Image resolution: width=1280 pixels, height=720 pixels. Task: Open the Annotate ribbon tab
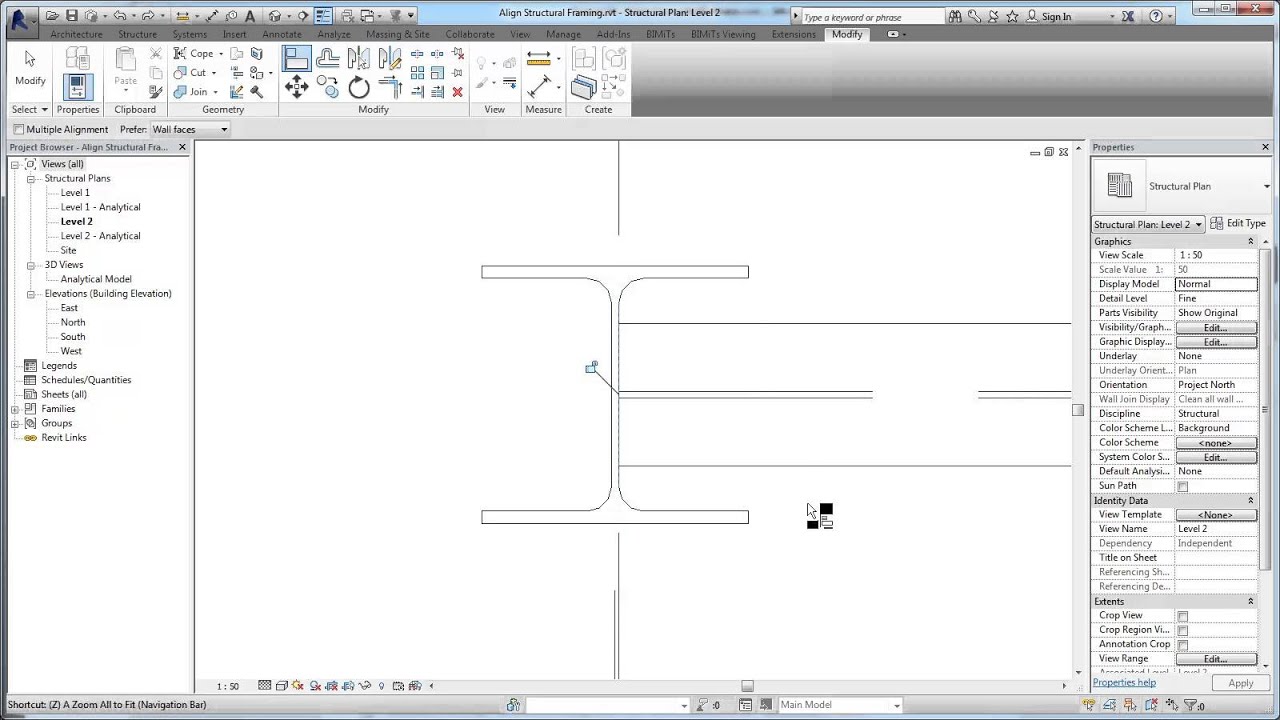click(282, 34)
